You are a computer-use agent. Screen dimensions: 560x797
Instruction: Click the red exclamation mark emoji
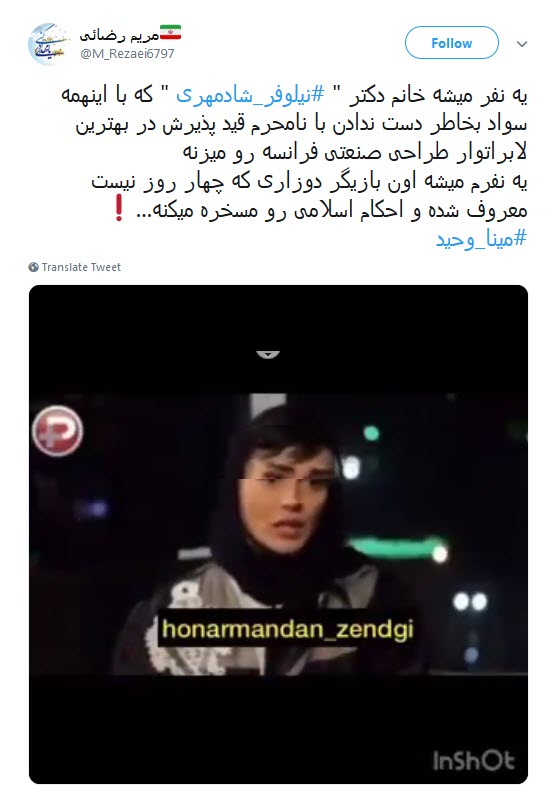pos(118,208)
